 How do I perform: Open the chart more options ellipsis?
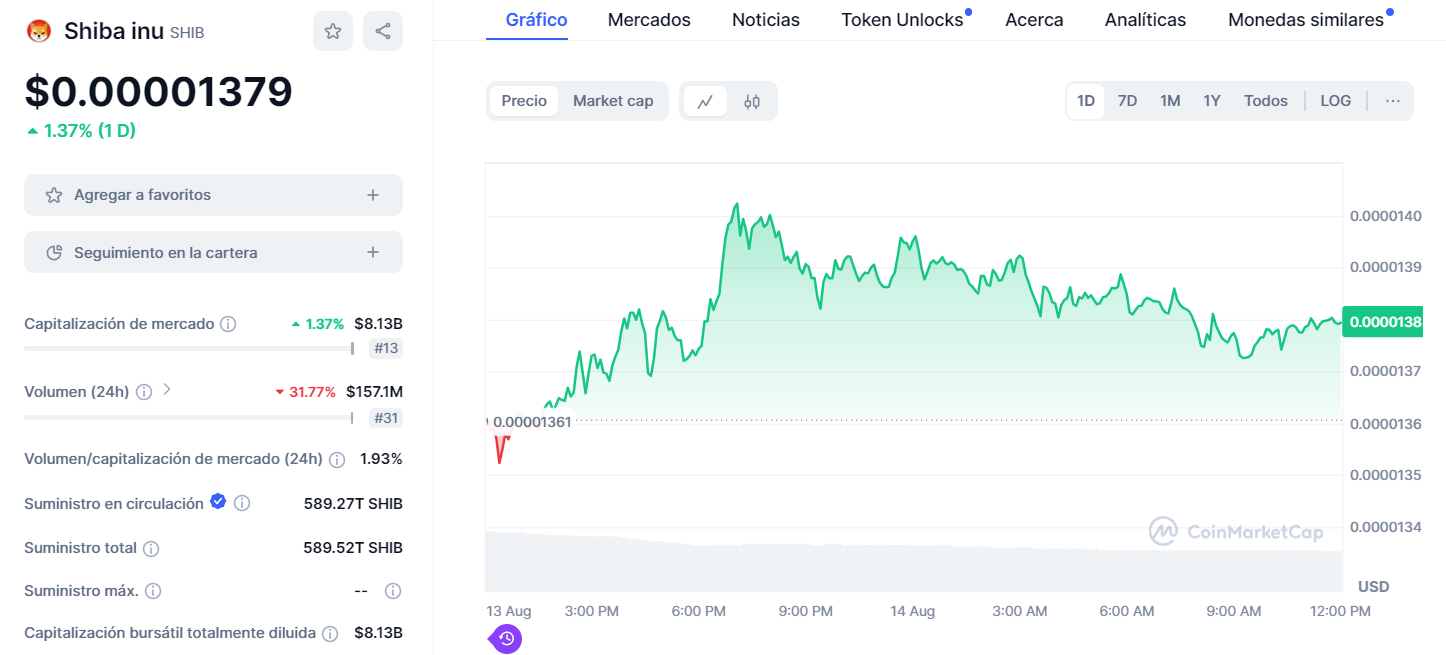coord(1393,101)
